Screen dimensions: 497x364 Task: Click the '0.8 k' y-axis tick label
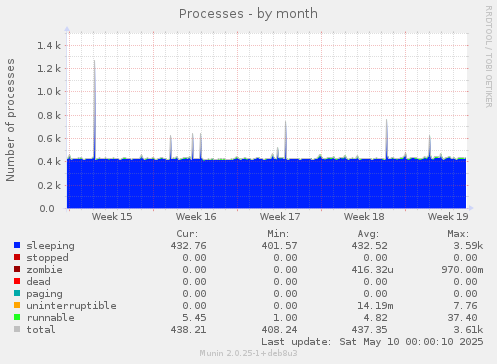(49, 115)
